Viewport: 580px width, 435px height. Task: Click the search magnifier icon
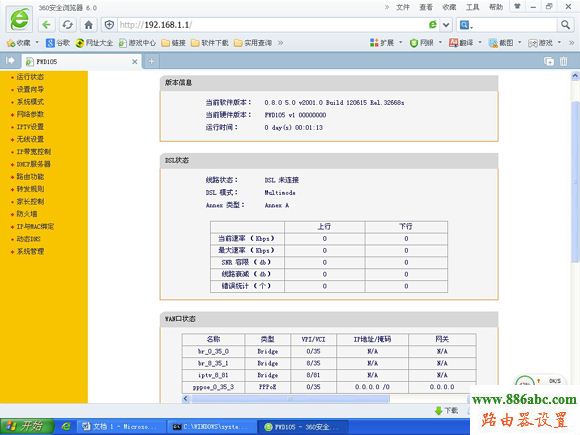pos(565,25)
